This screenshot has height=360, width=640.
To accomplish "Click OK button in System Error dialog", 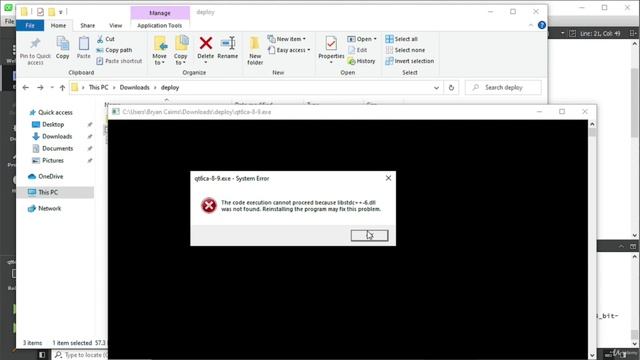I will [369, 235].
